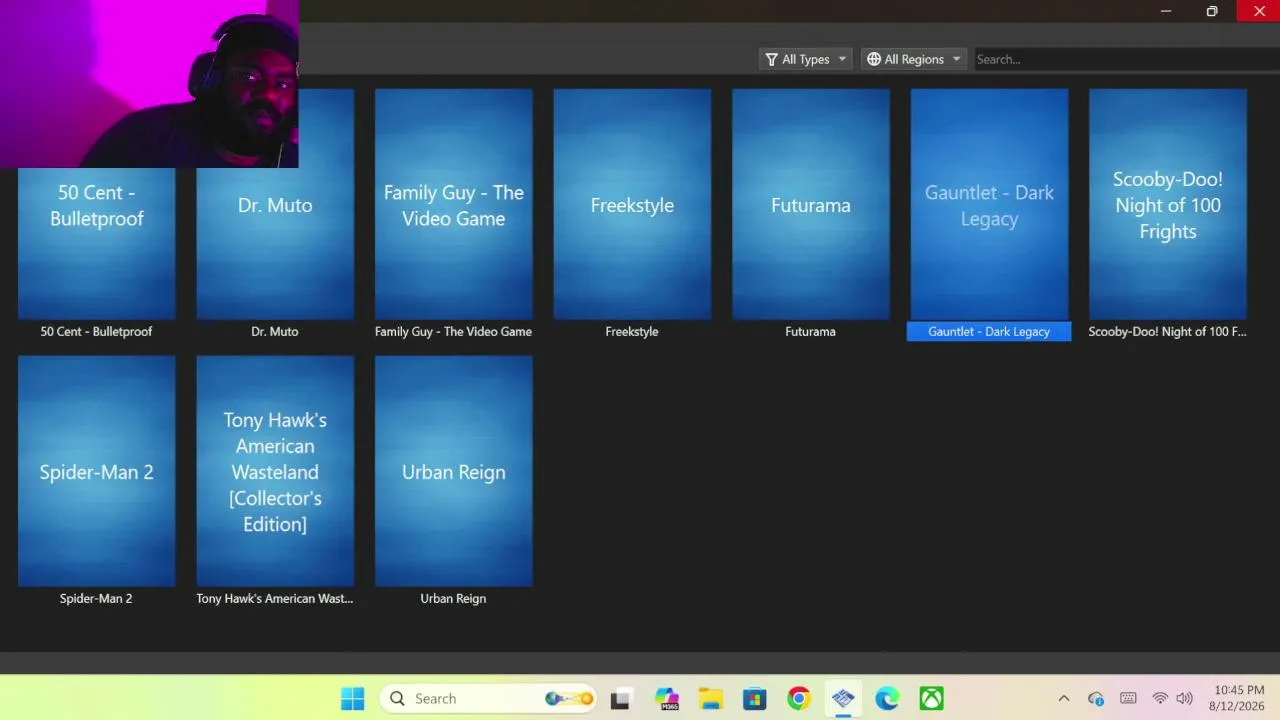Click the volume speaker tray icon

coord(1185,698)
